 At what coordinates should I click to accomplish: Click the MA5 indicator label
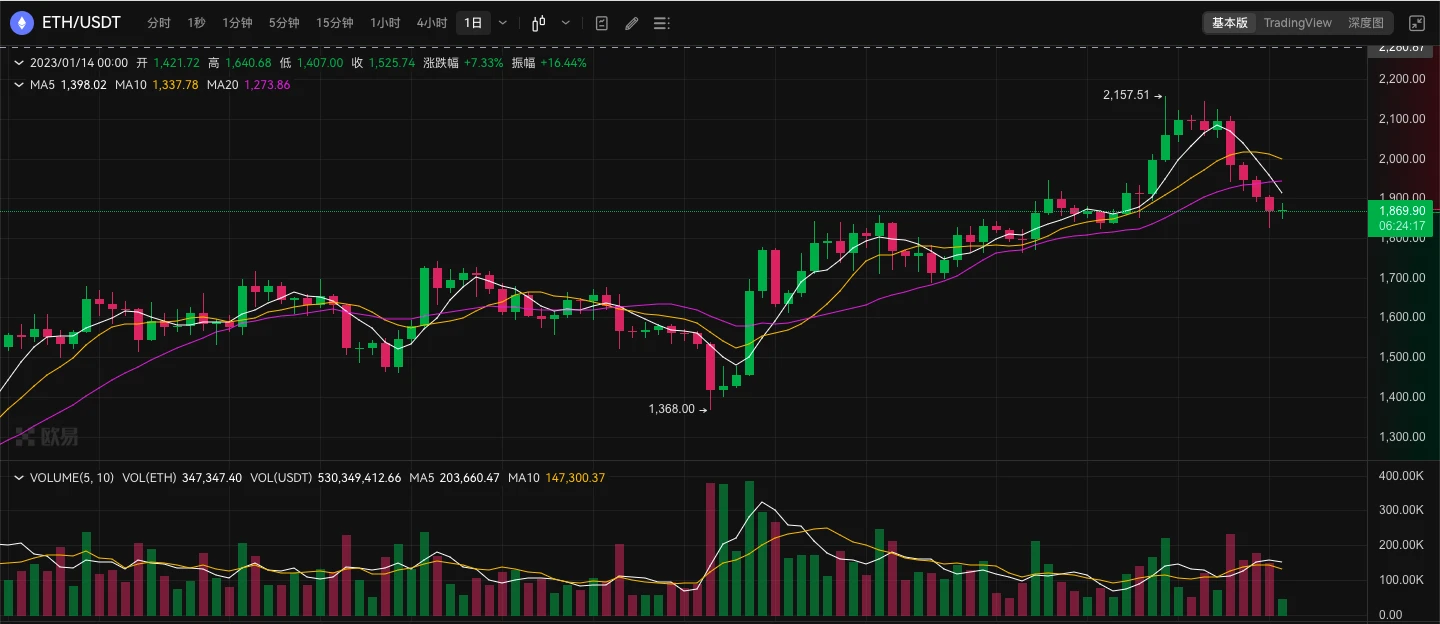(x=42, y=85)
